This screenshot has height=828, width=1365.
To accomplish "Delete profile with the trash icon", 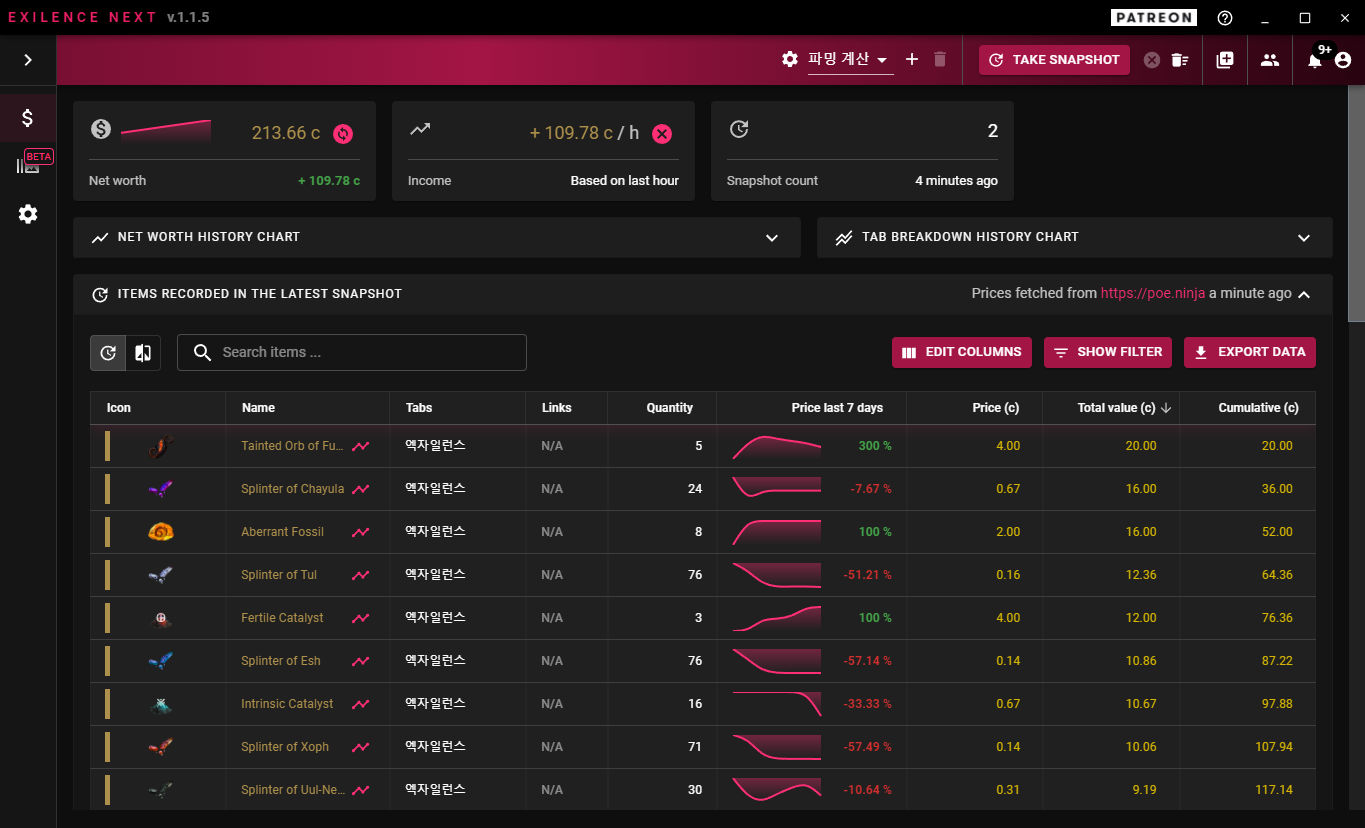I will (940, 59).
